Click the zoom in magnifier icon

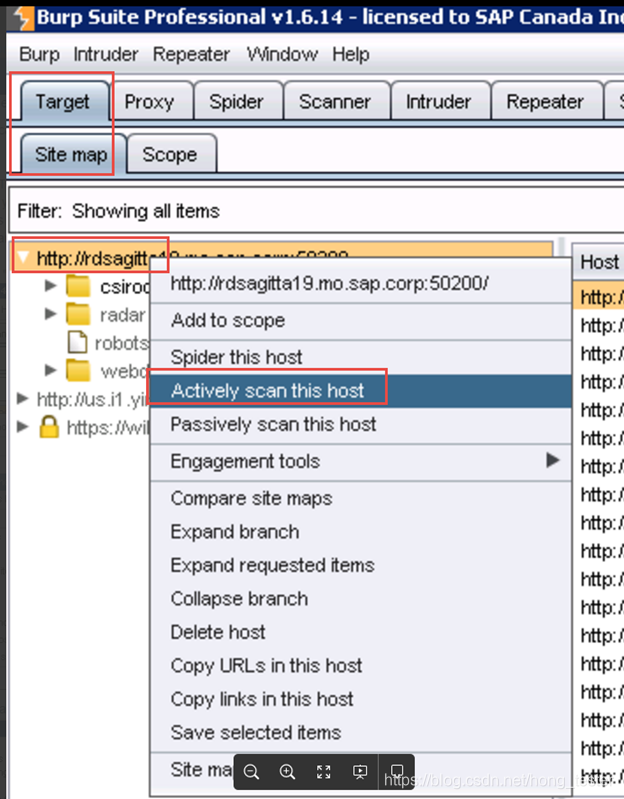coord(287,771)
